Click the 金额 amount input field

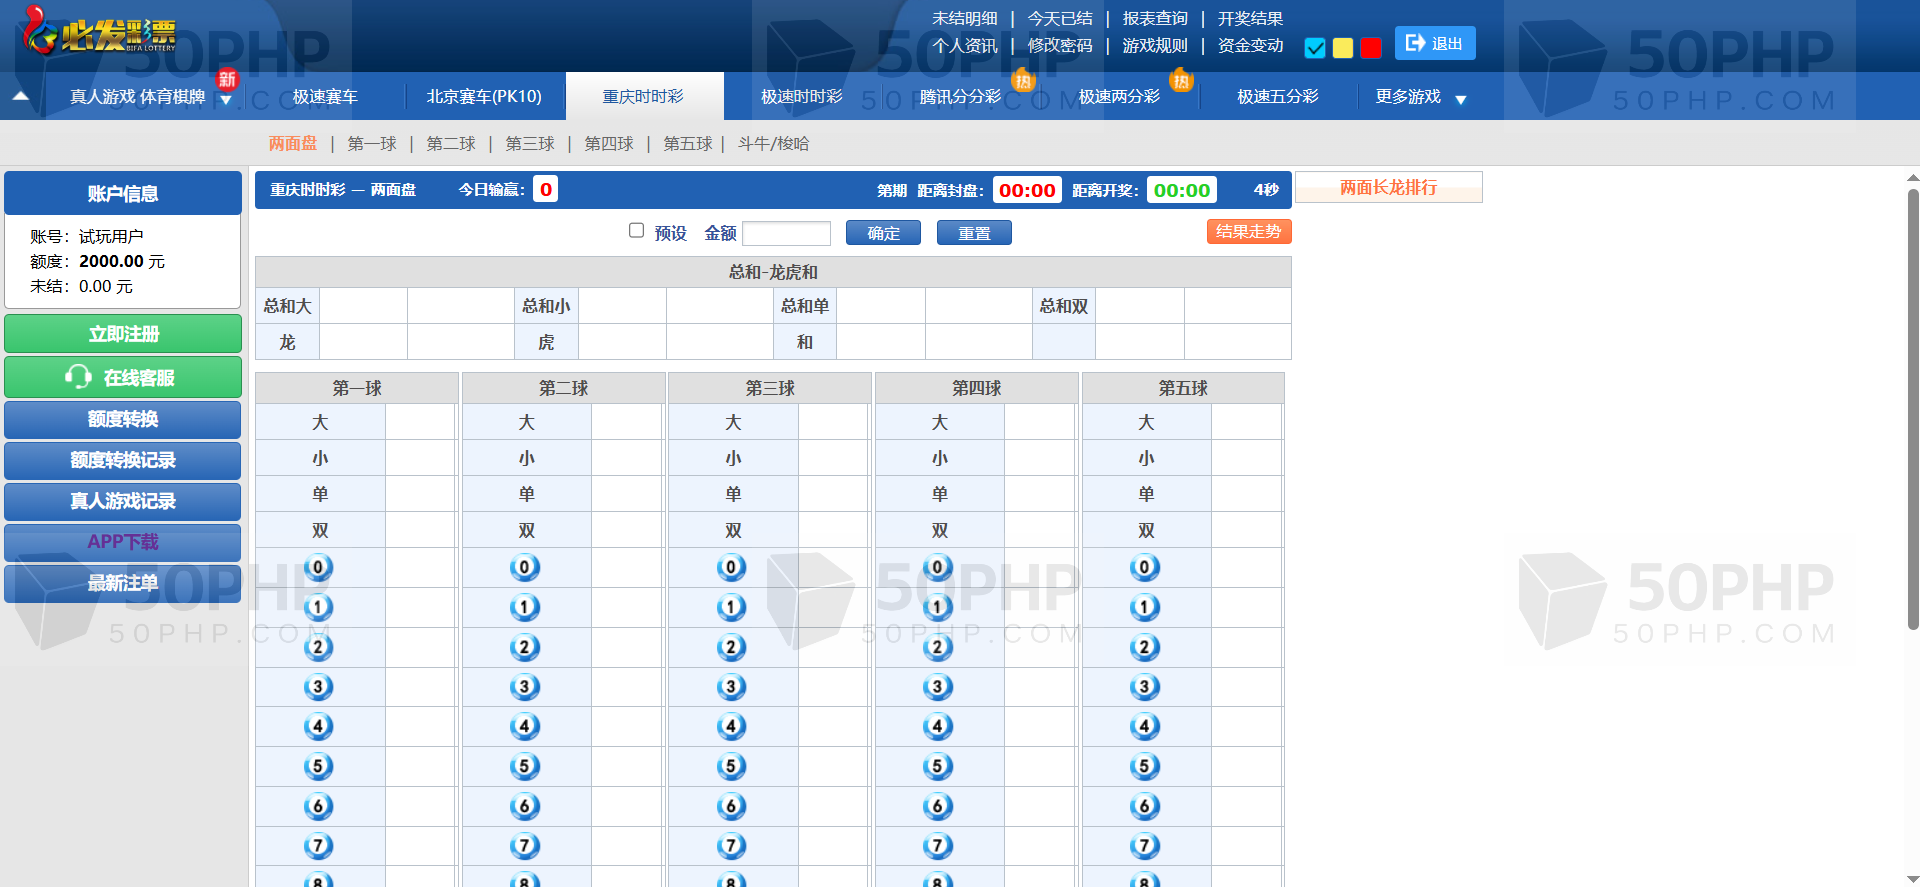point(786,233)
